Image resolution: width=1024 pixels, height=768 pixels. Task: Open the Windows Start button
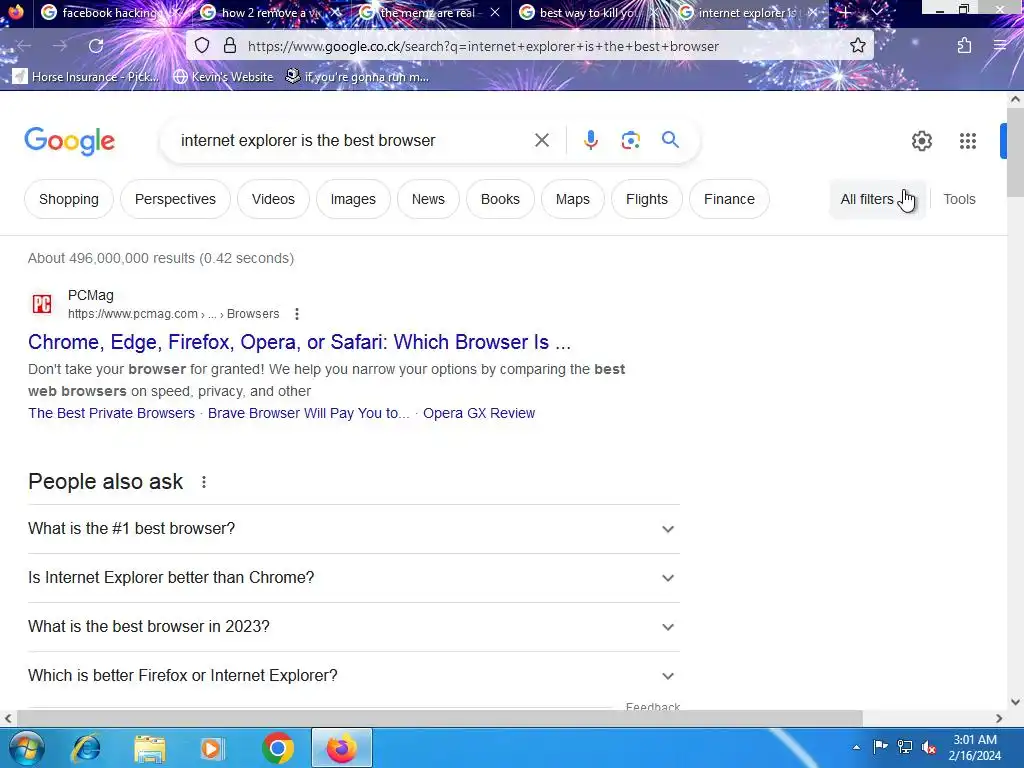pyautogui.click(x=26, y=748)
